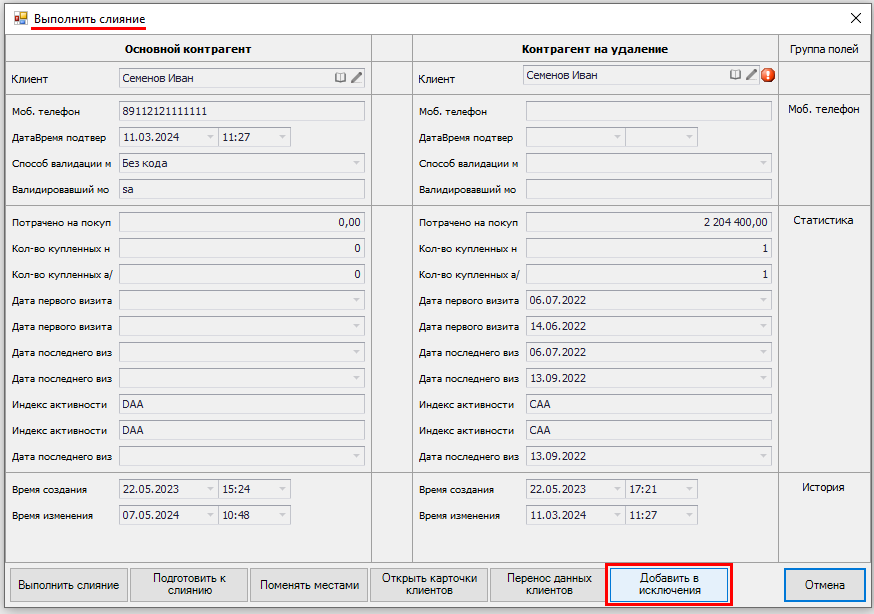874x614 pixels.
Task: Click the main Моб. телефон field 89112121111111
Action: pyautogui.click(x=241, y=111)
